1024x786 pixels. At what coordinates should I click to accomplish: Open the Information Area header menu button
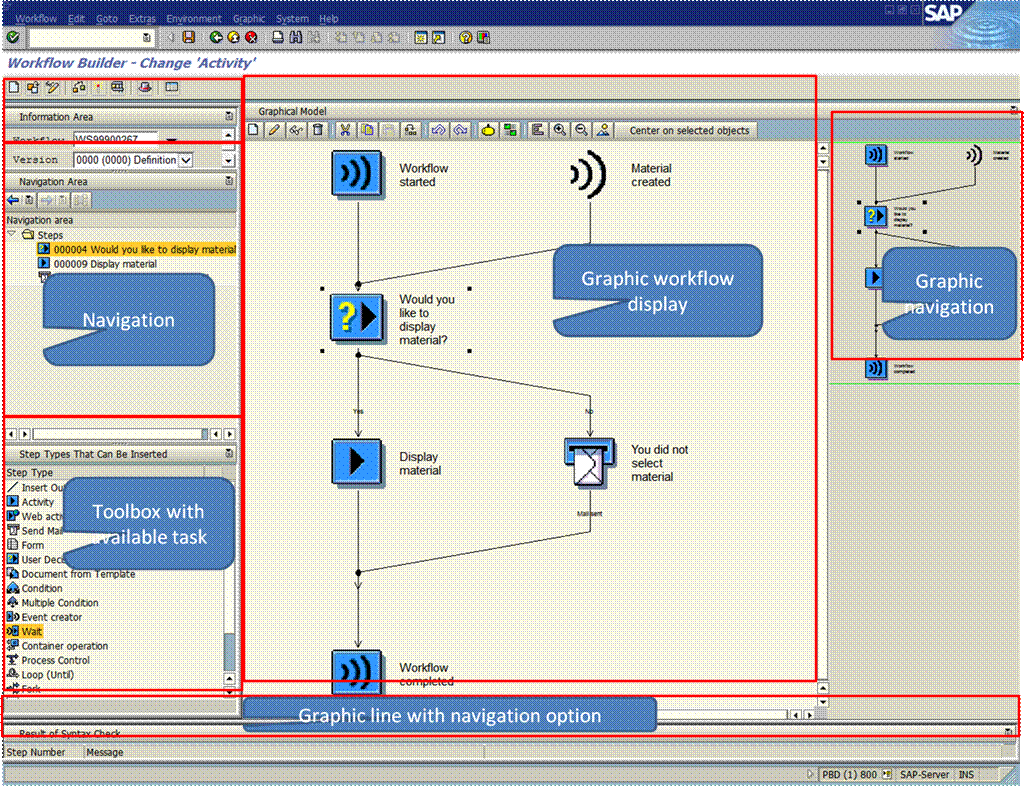(x=229, y=116)
